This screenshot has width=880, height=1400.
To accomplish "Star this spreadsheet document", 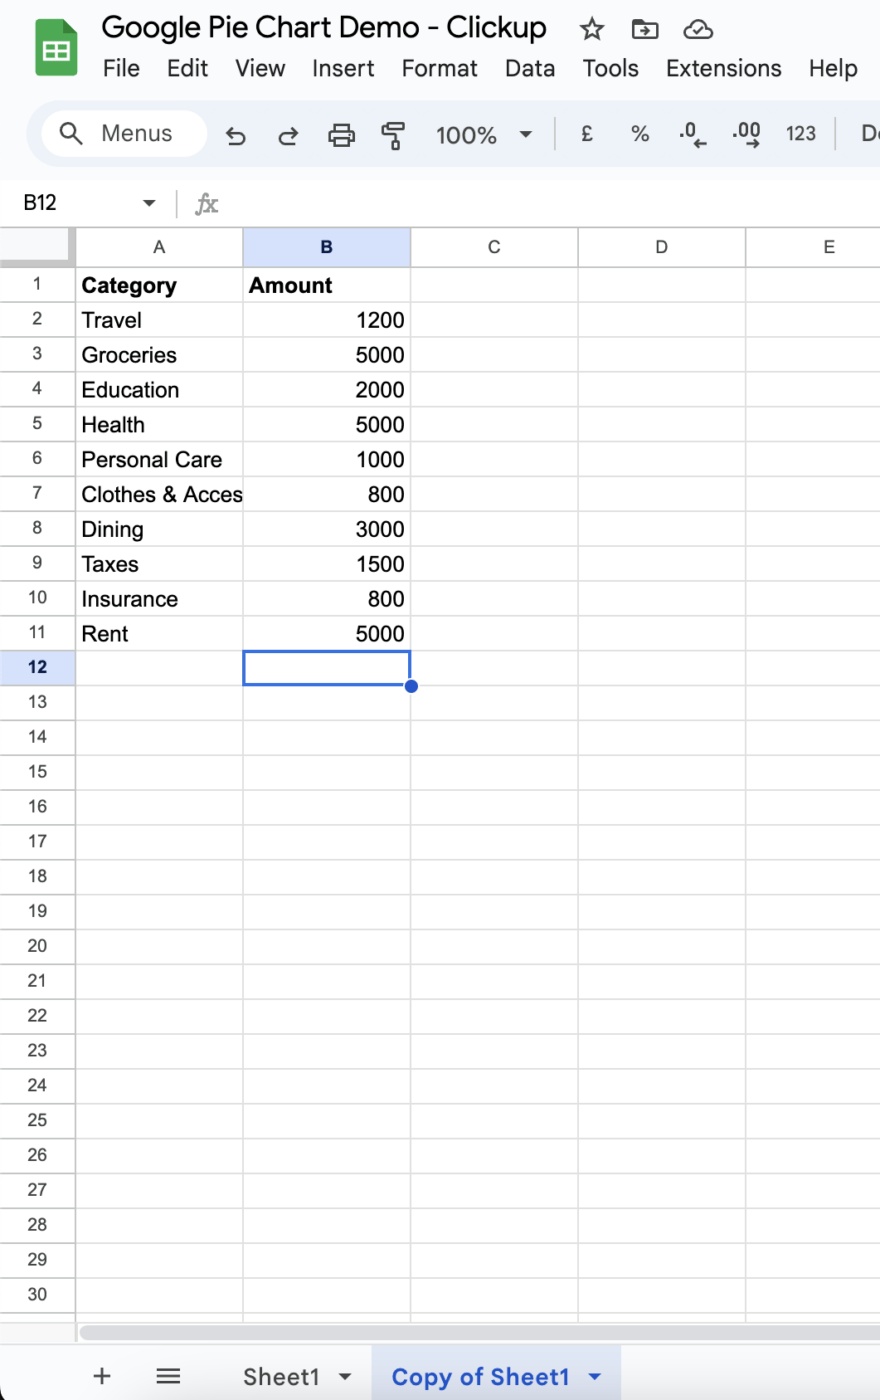I will [592, 29].
